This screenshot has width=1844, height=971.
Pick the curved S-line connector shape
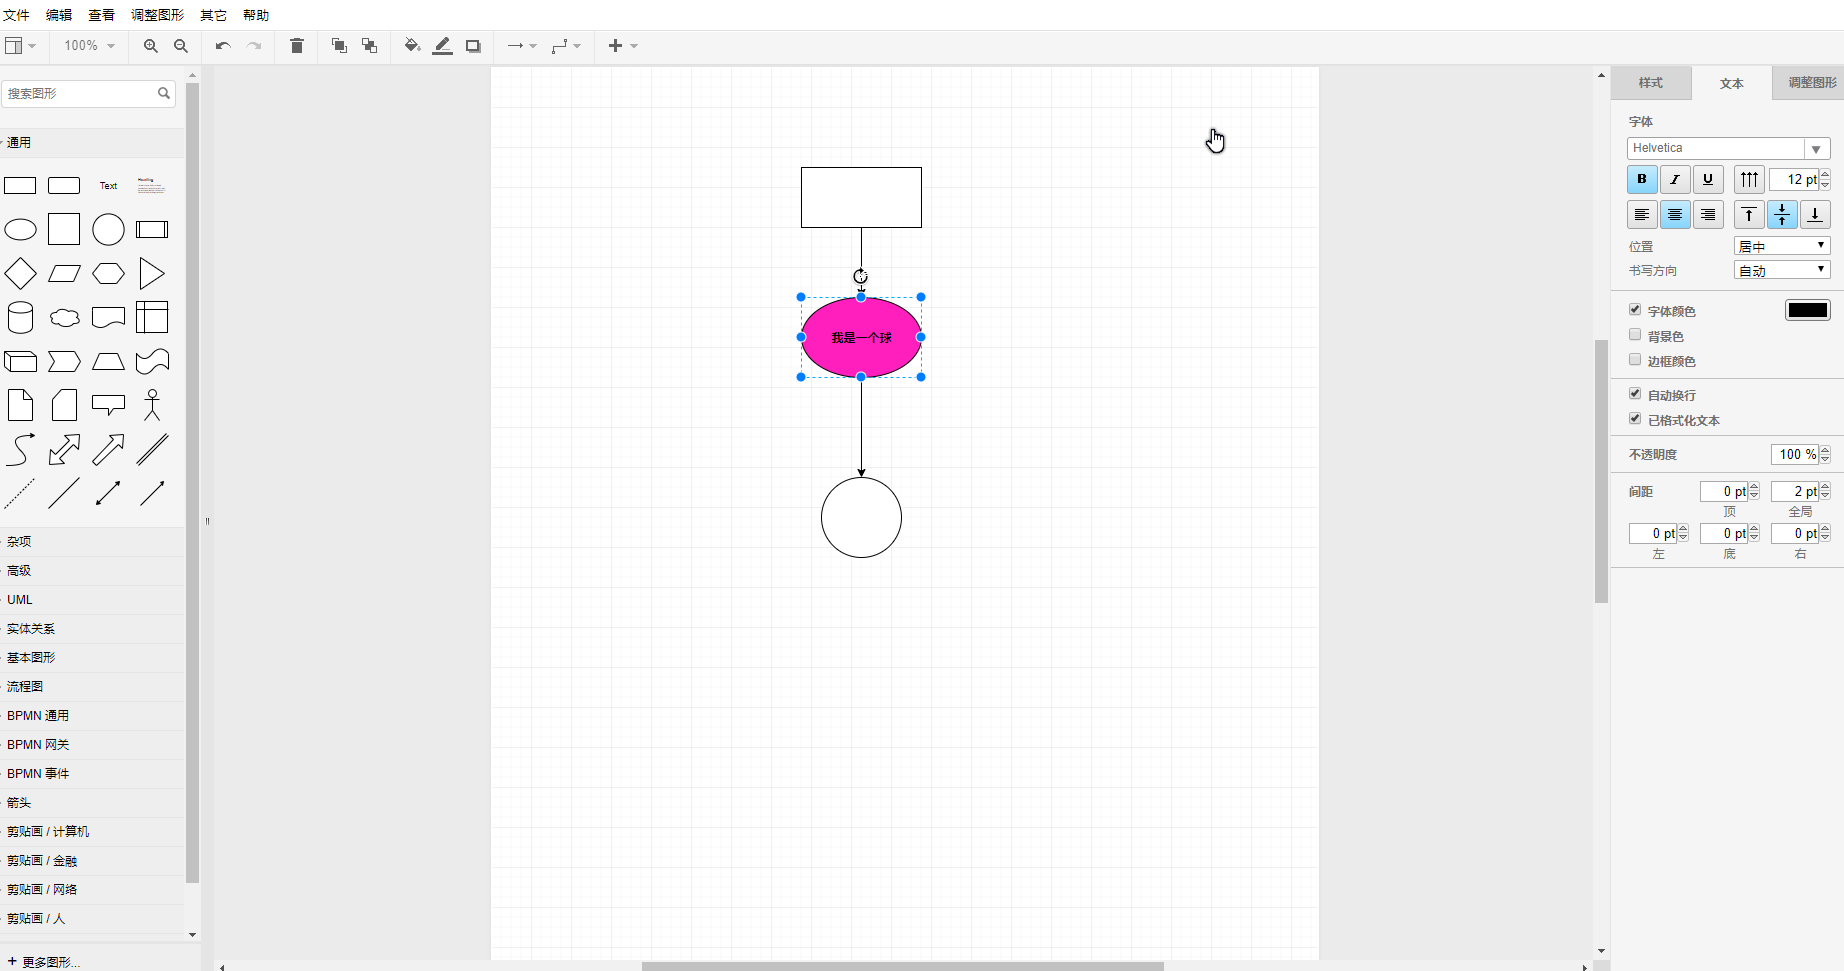20,449
